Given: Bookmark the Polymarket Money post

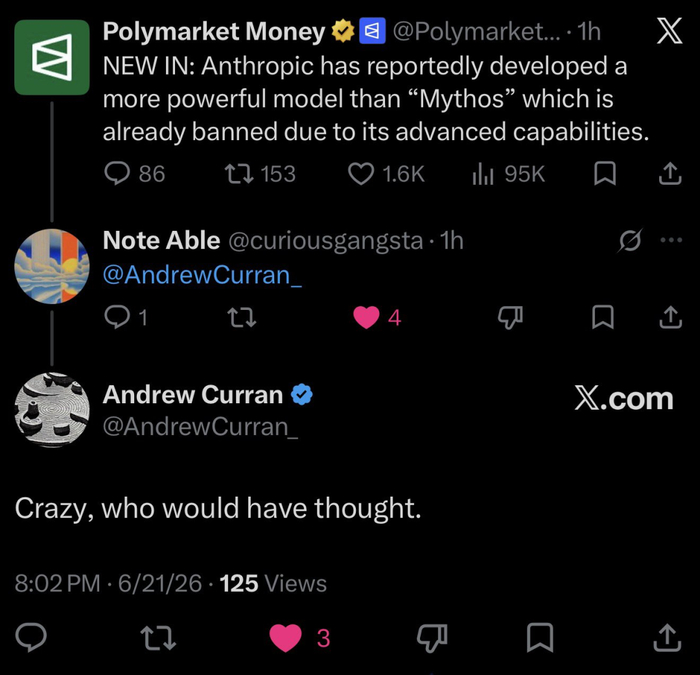Looking at the screenshot, I should pyautogui.click(x=605, y=174).
